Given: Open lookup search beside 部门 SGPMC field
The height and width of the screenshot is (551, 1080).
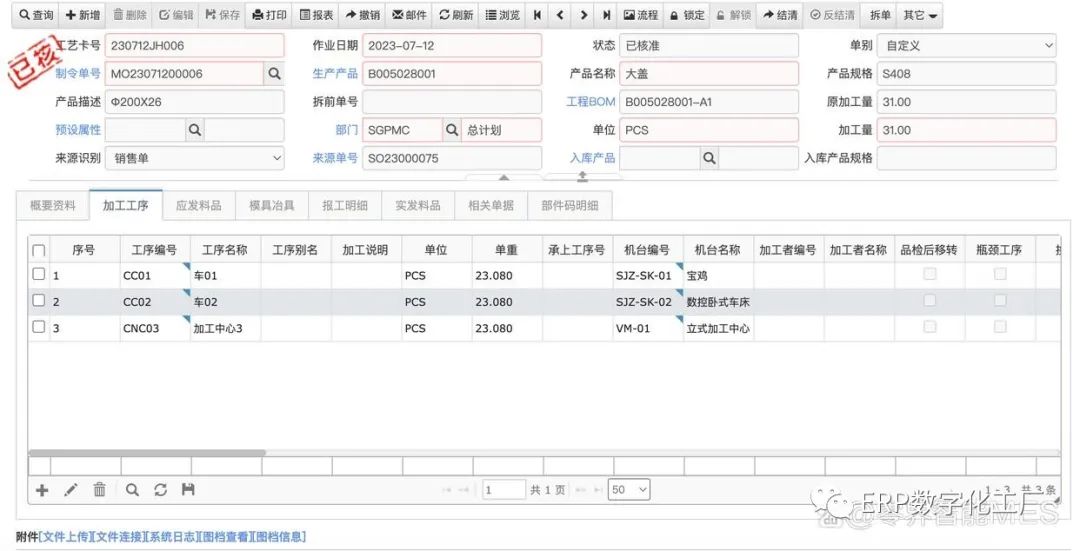Looking at the screenshot, I should tap(452, 130).
